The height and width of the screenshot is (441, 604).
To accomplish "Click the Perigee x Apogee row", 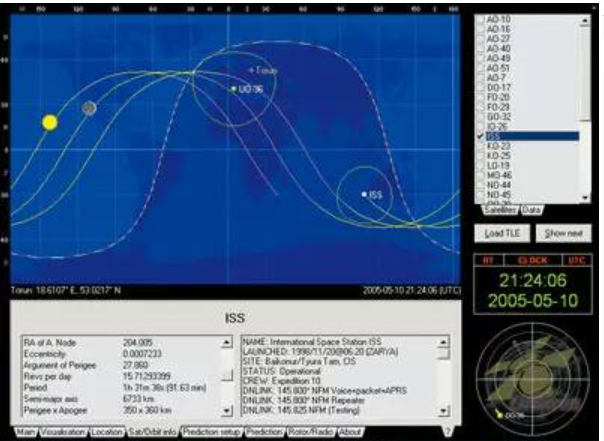I will 122,411.
